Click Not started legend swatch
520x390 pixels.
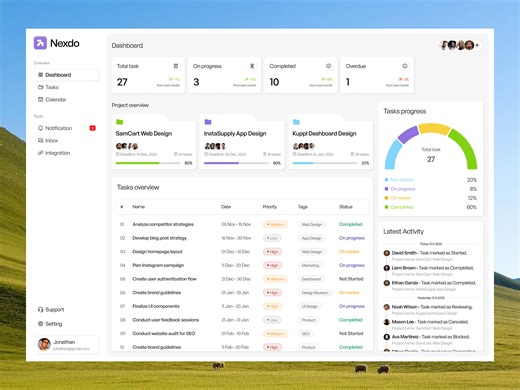(386, 180)
